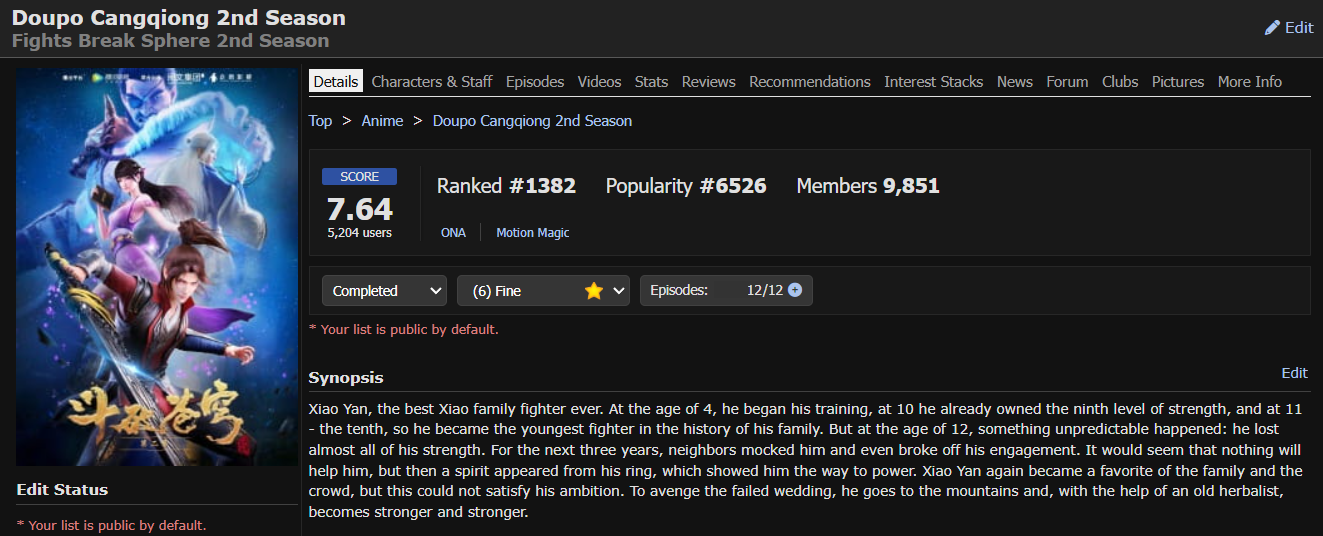Image resolution: width=1323 pixels, height=536 pixels.
Task: Open the Clubs tab
Action: click(1120, 82)
